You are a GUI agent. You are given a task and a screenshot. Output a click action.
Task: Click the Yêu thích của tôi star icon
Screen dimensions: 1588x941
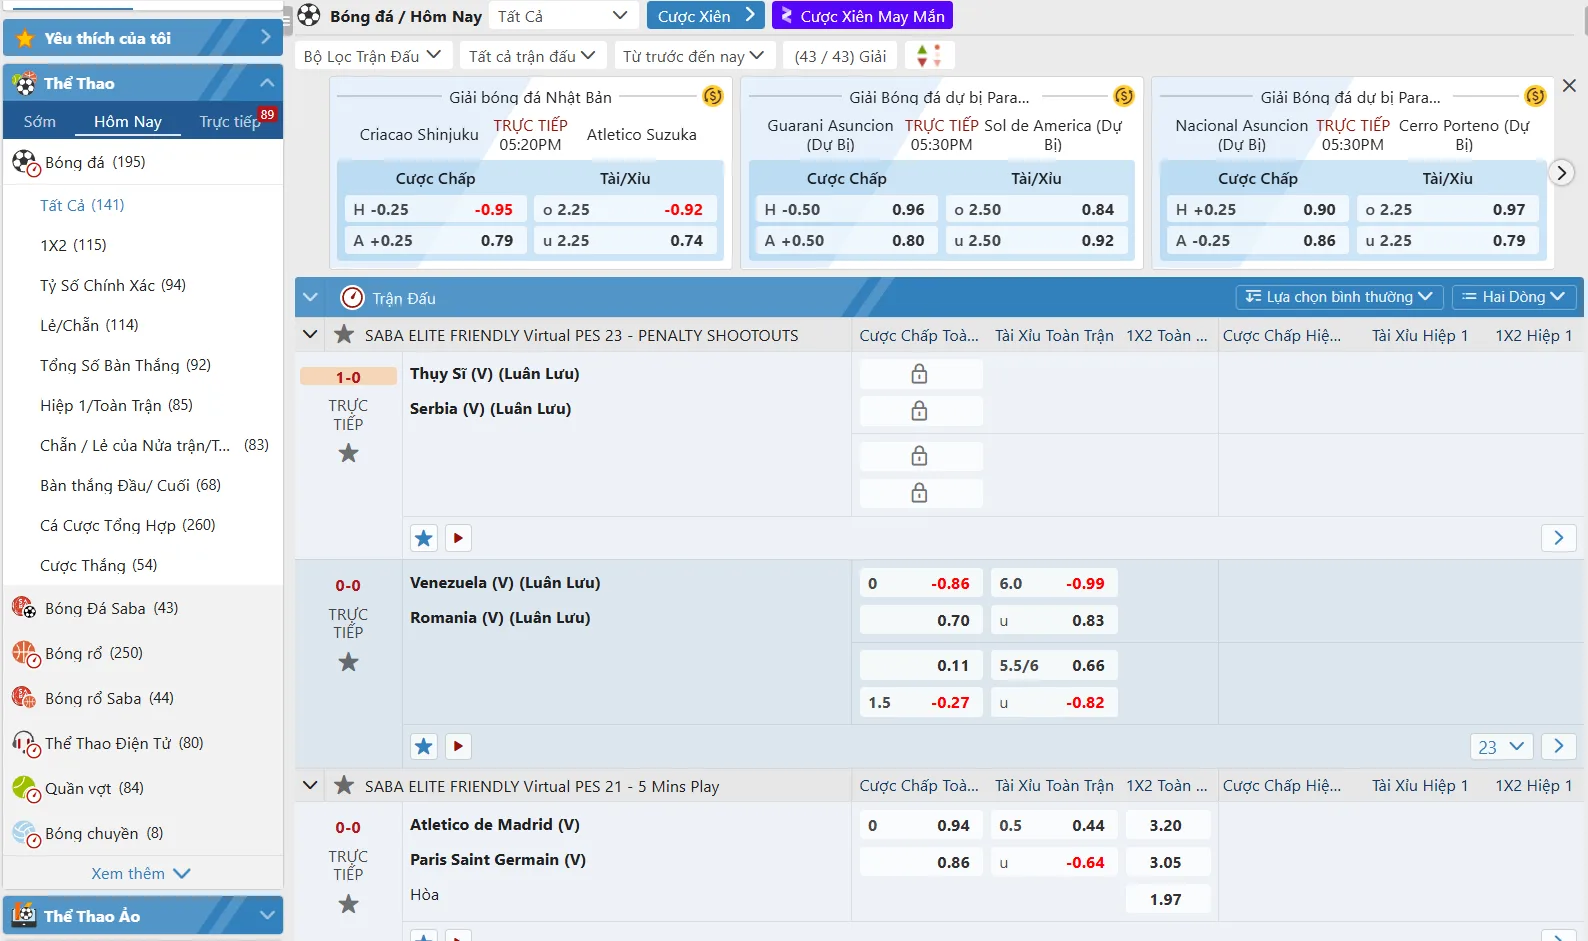[x=25, y=38]
